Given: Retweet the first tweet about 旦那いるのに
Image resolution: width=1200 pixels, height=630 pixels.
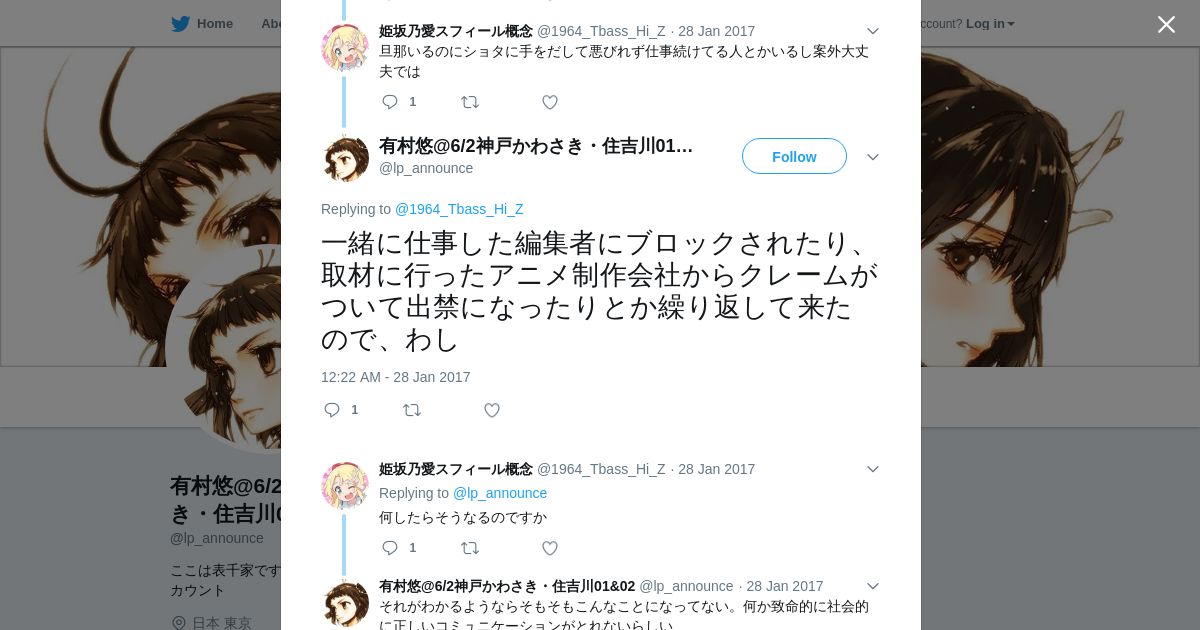Looking at the screenshot, I should coord(470,102).
